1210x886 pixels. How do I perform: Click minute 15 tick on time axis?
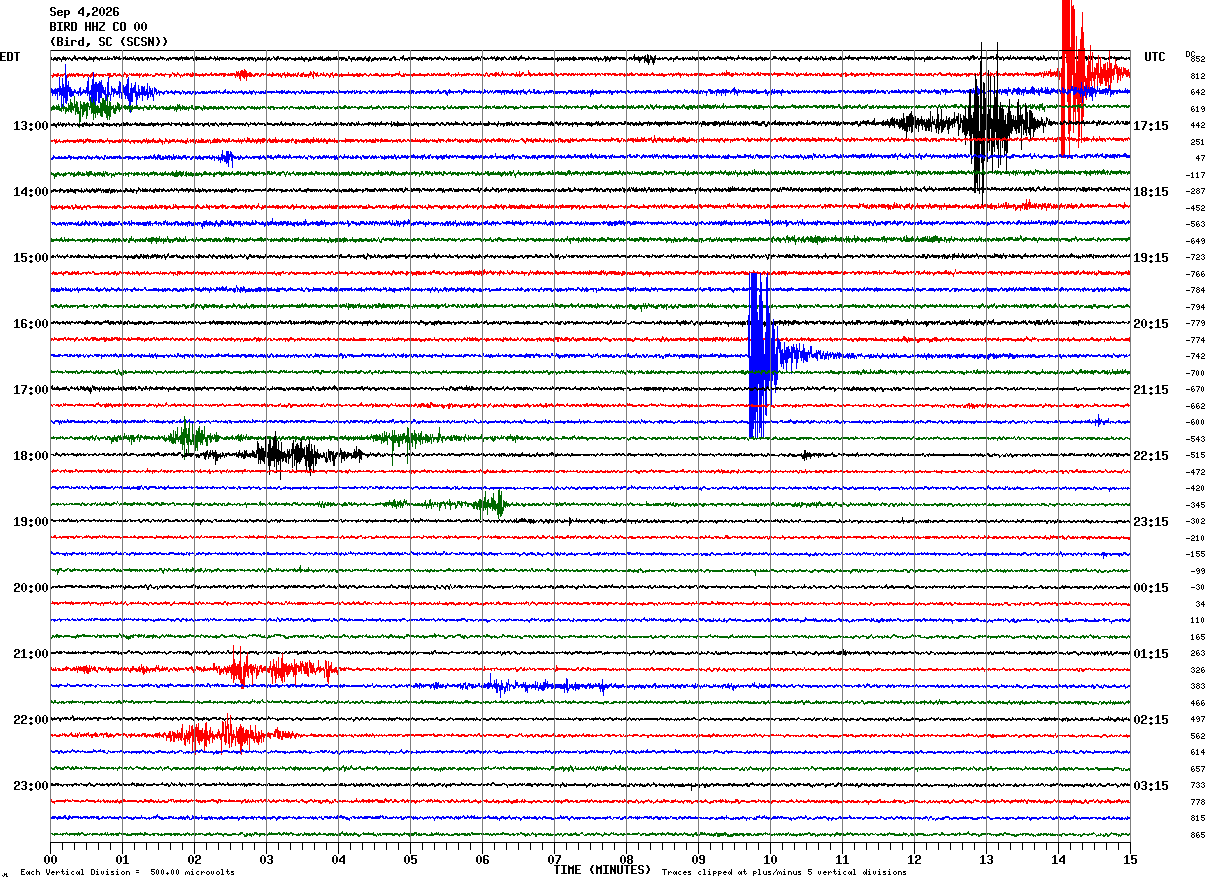coord(1130,859)
